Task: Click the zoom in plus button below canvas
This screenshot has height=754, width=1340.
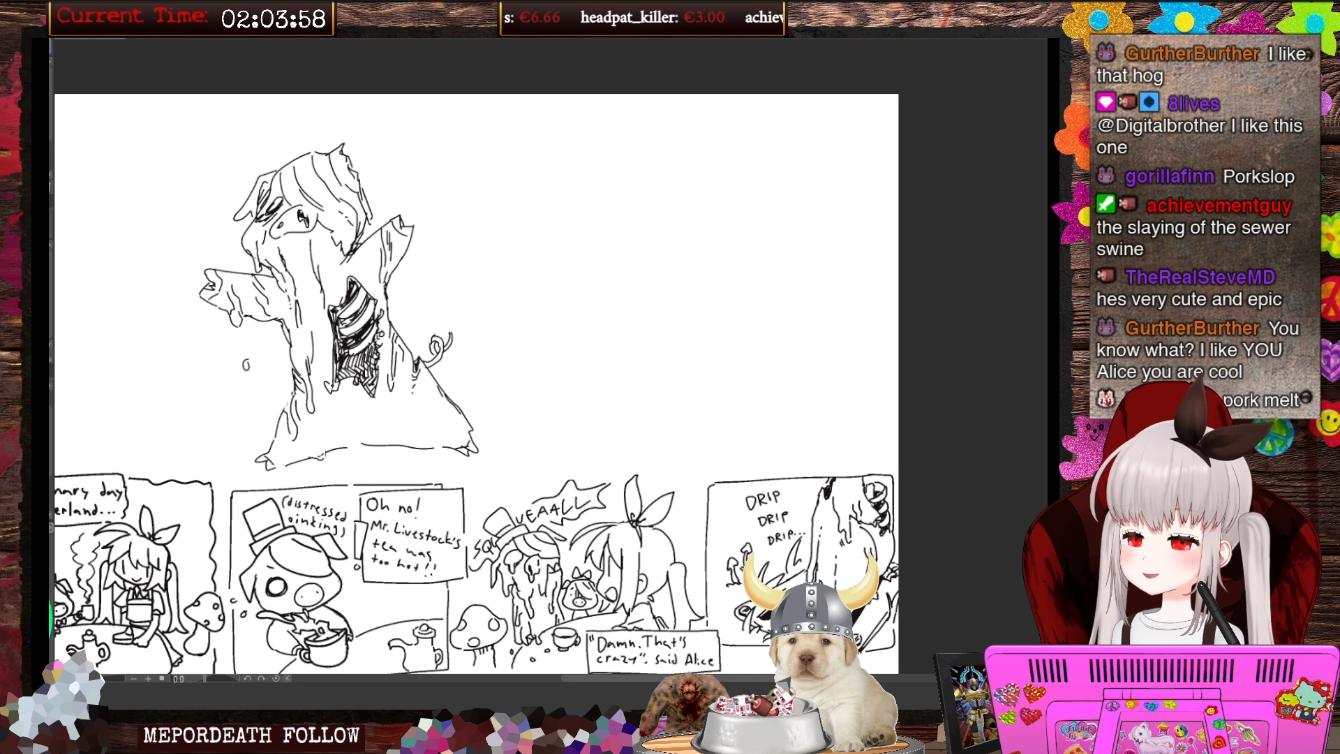Action: (148, 679)
